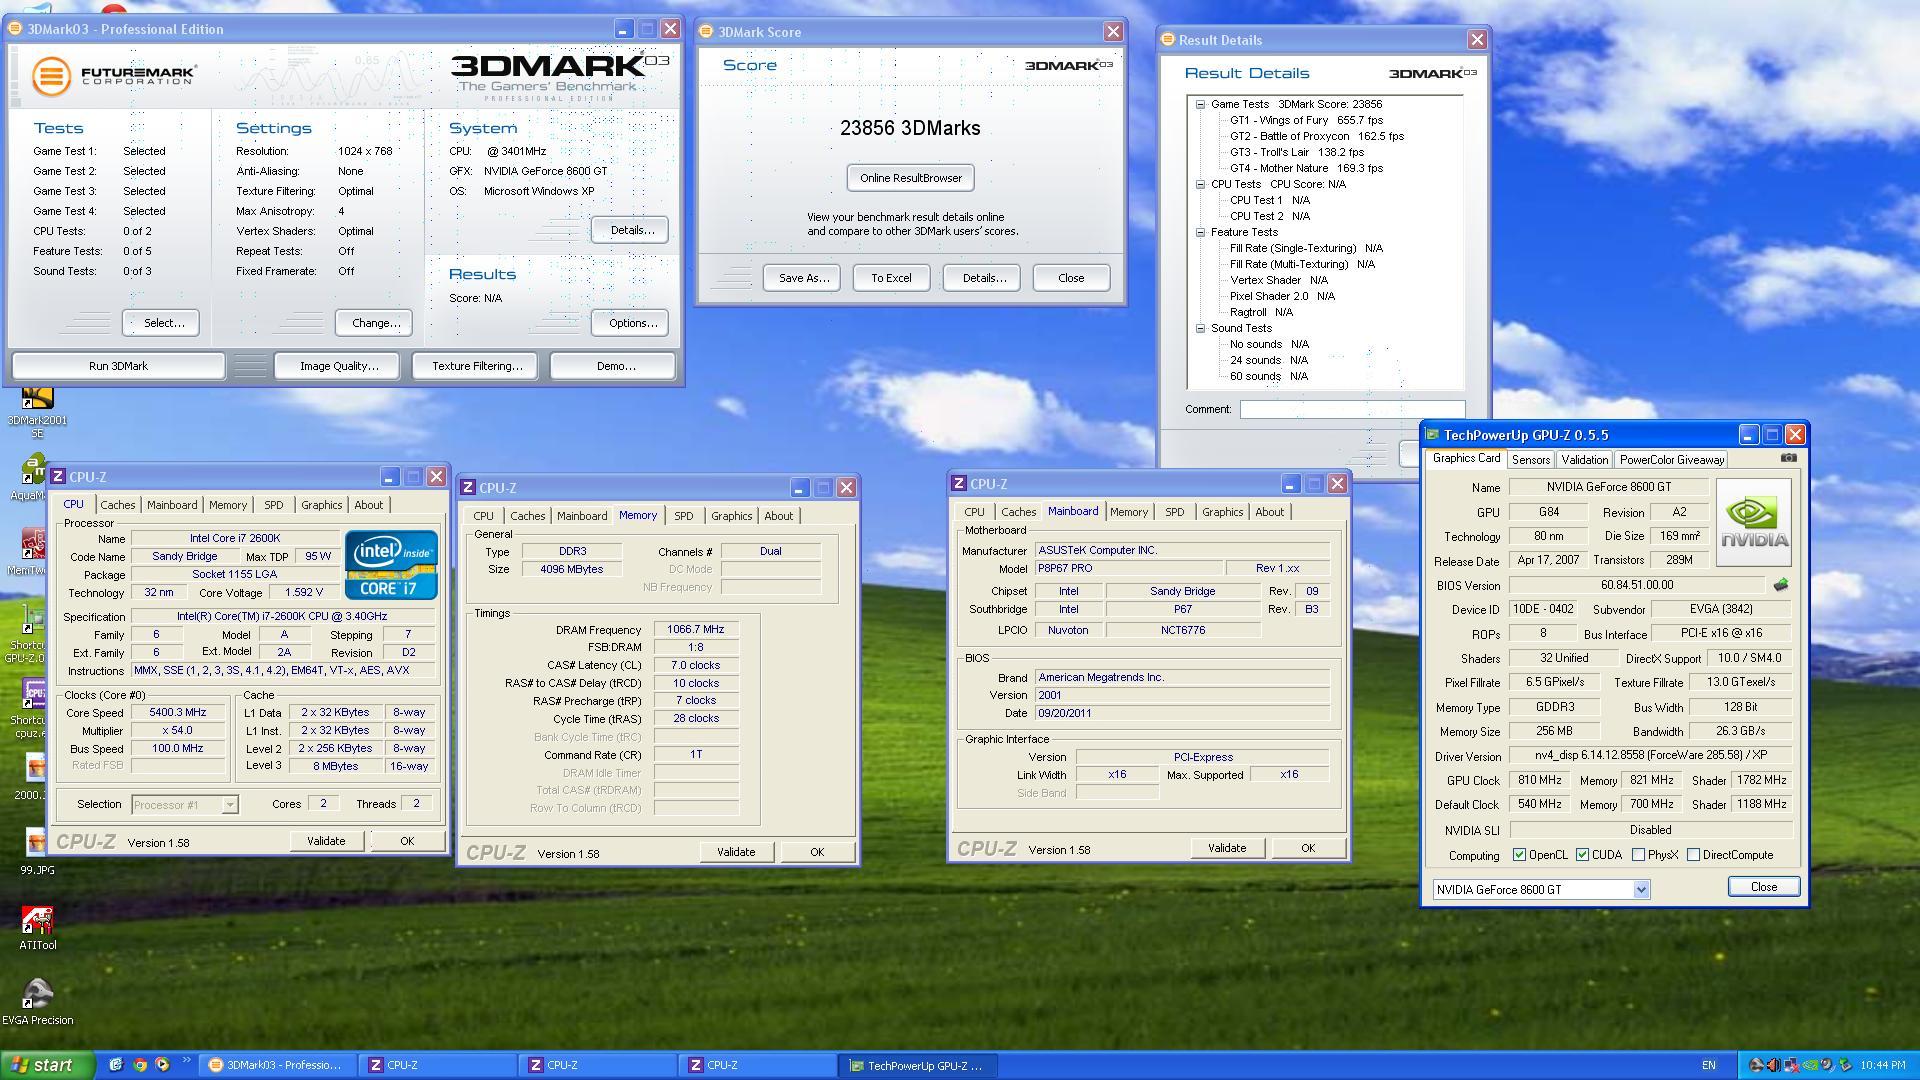Select the GT4 - Mother Nature row
Viewport: 1920px width, 1080px height.
[1306, 168]
